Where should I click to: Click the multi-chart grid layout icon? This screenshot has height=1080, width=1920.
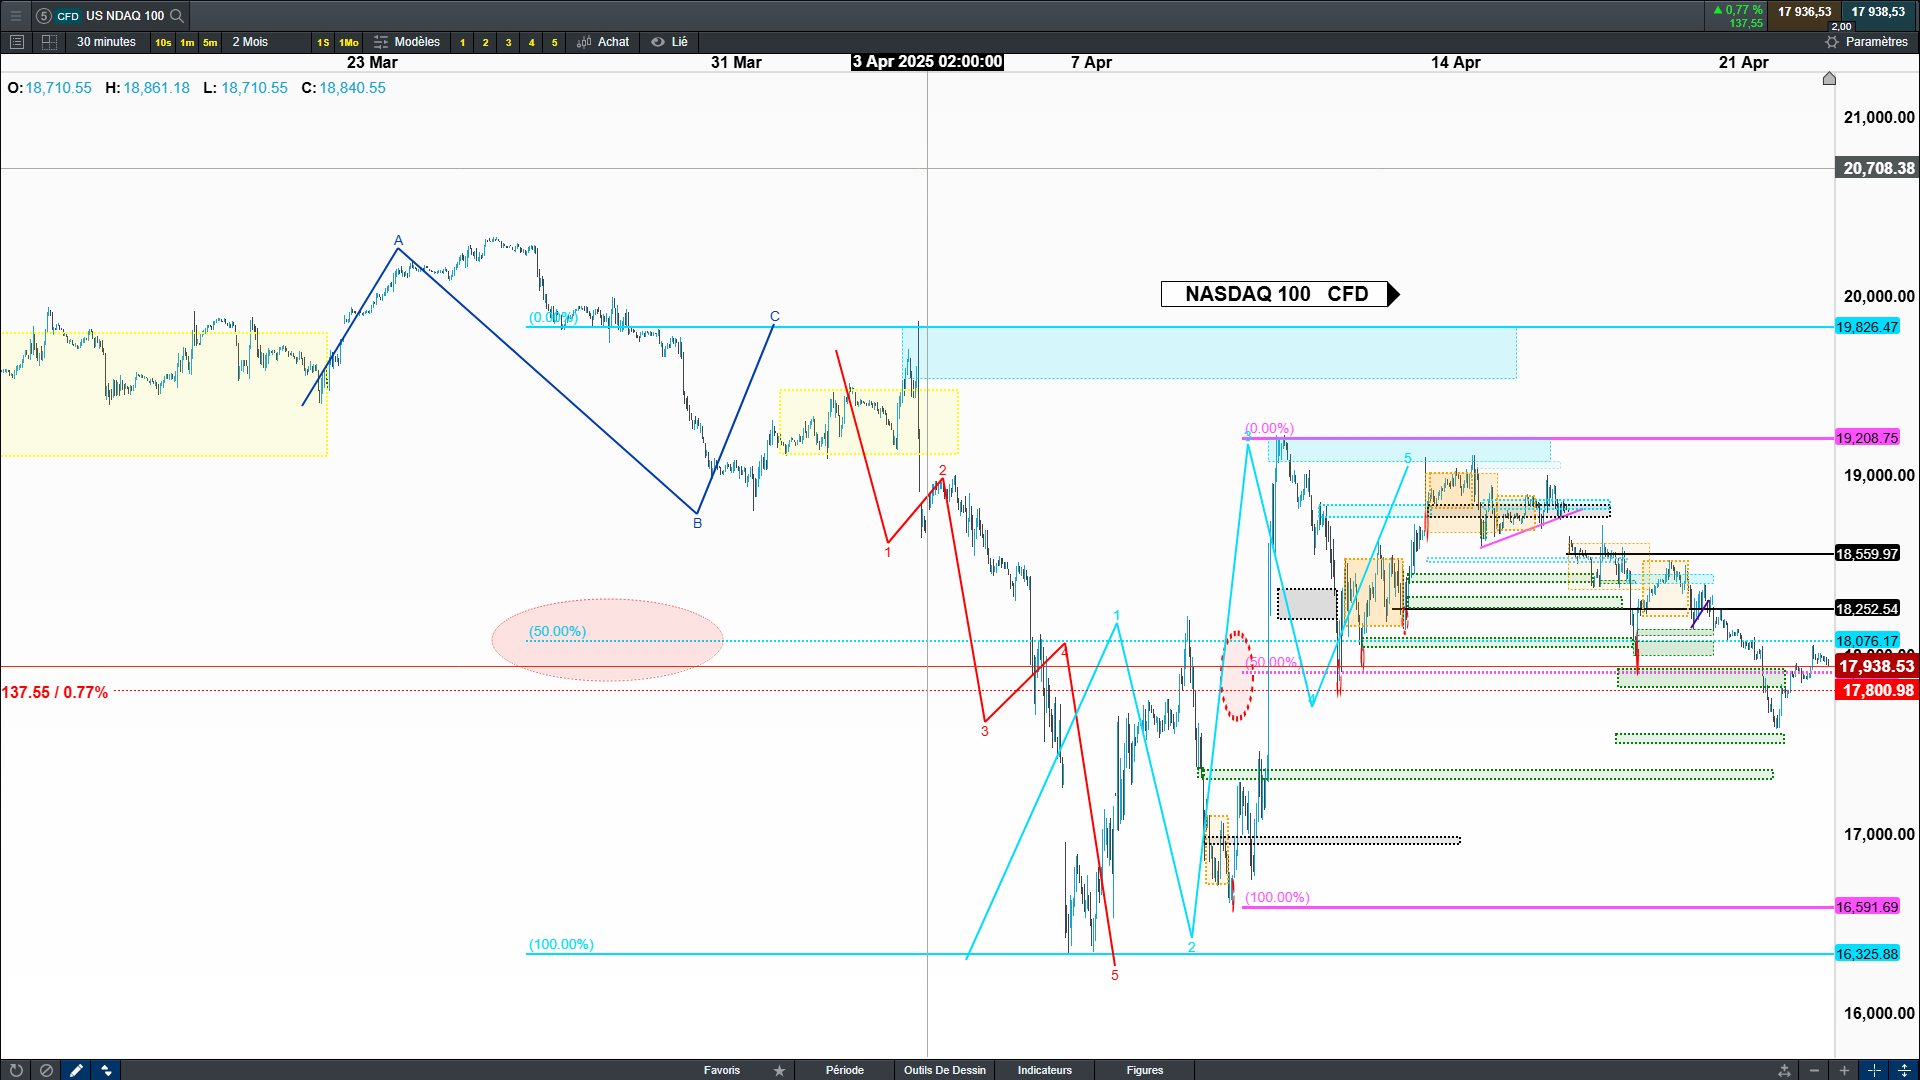[49, 42]
